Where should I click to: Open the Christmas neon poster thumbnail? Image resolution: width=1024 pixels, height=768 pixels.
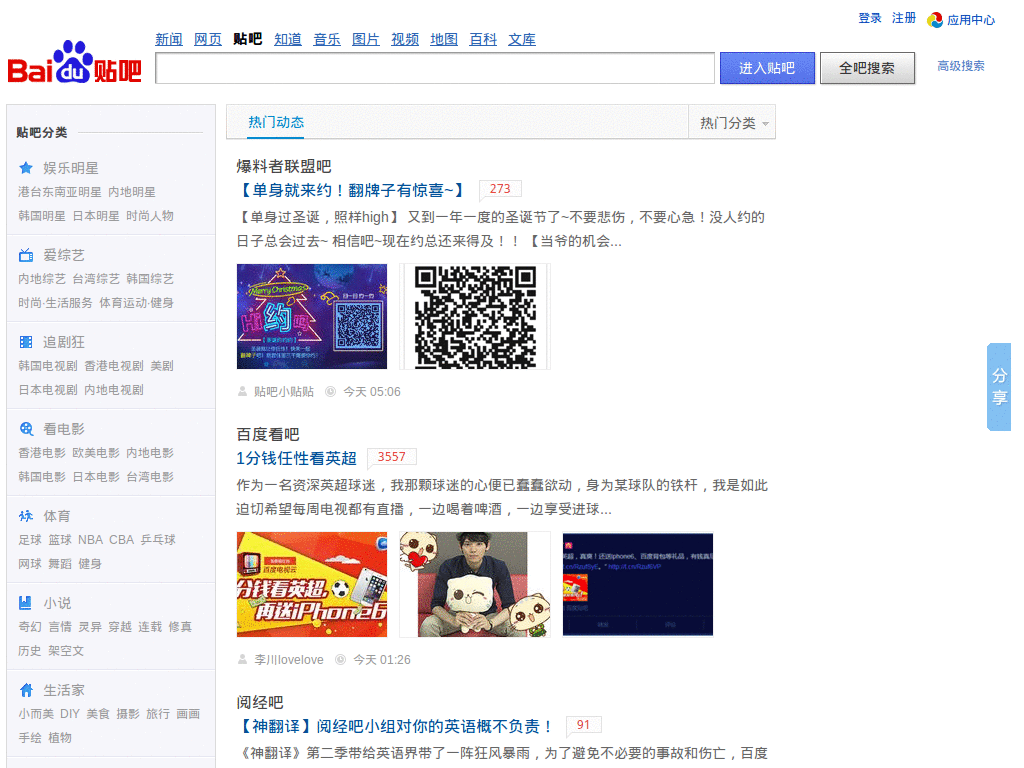312,317
